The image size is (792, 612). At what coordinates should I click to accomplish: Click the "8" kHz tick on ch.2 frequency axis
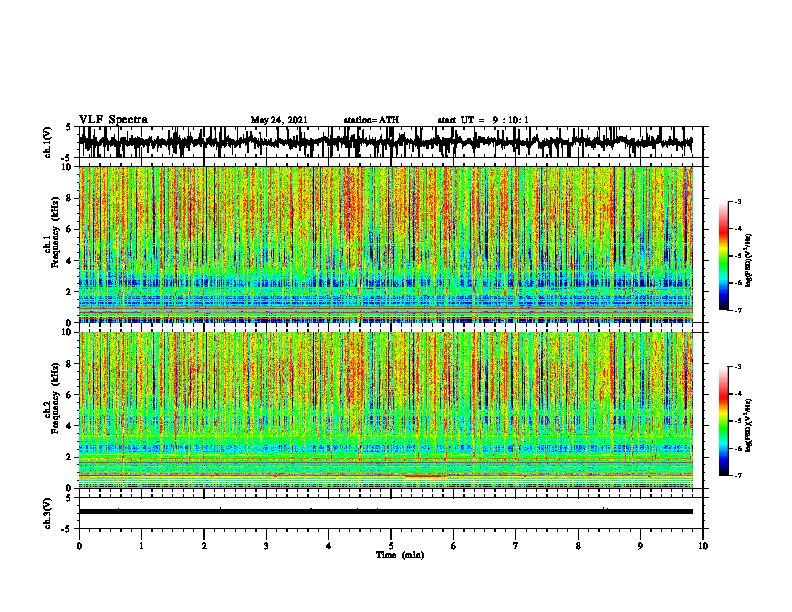70,364
